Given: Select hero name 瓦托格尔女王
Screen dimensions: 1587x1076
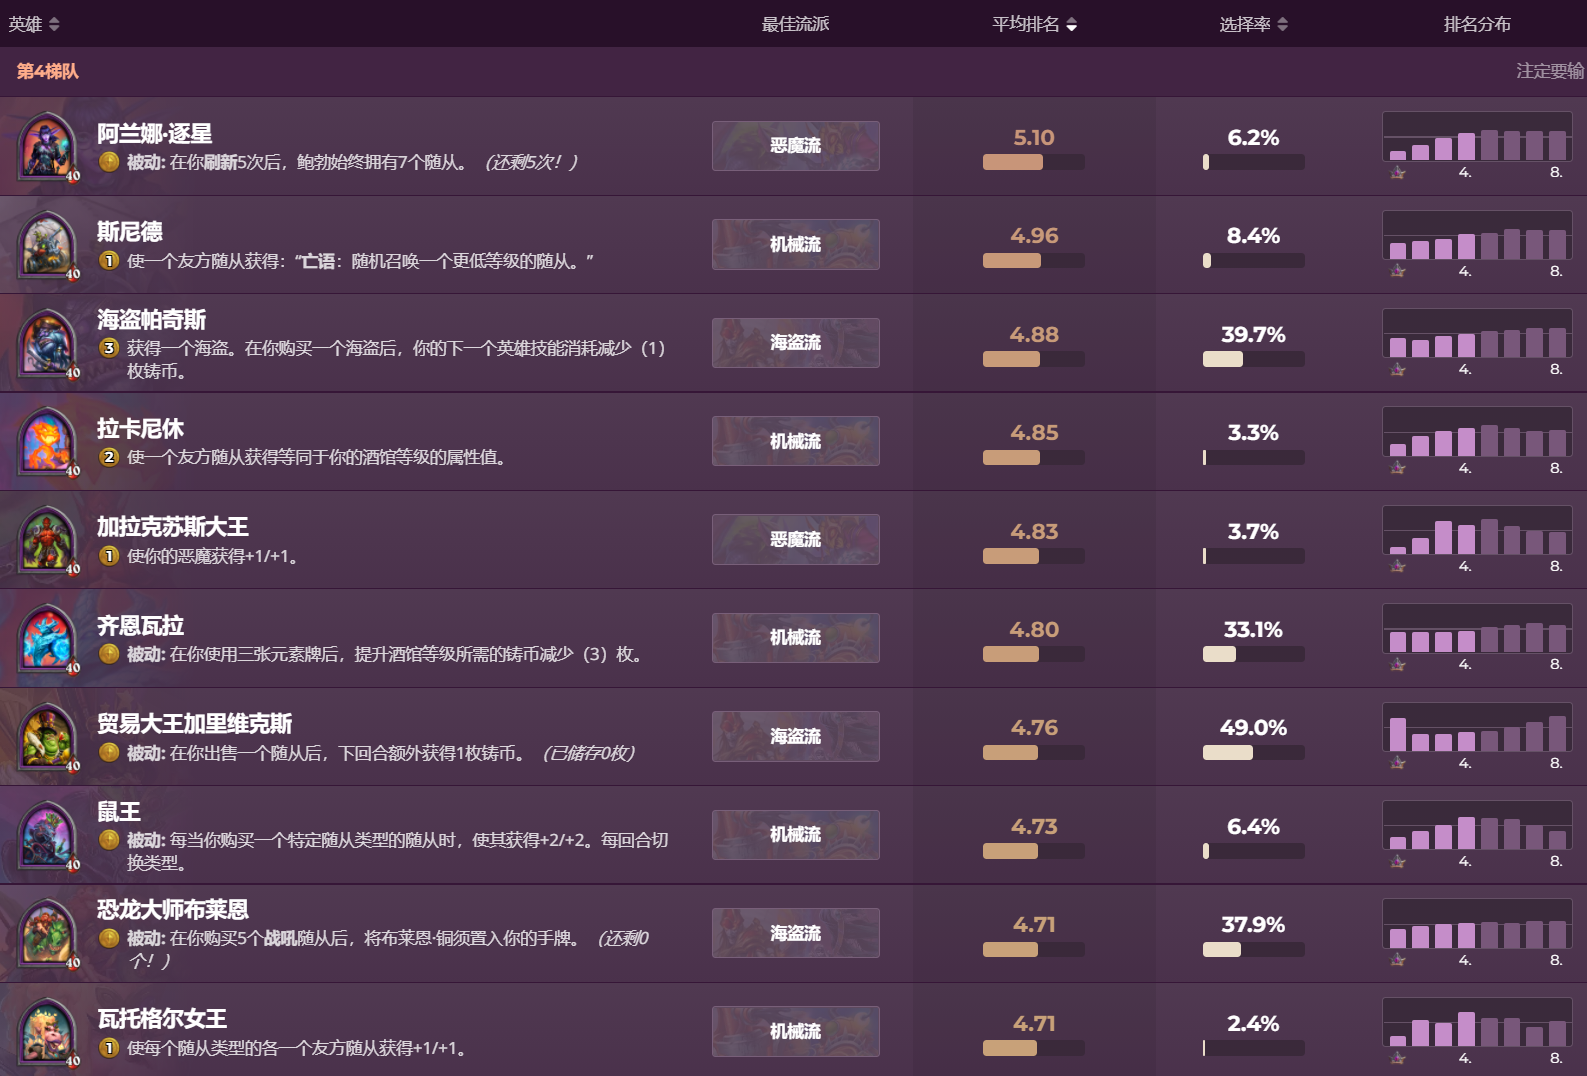Looking at the screenshot, I should (x=162, y=1019).
